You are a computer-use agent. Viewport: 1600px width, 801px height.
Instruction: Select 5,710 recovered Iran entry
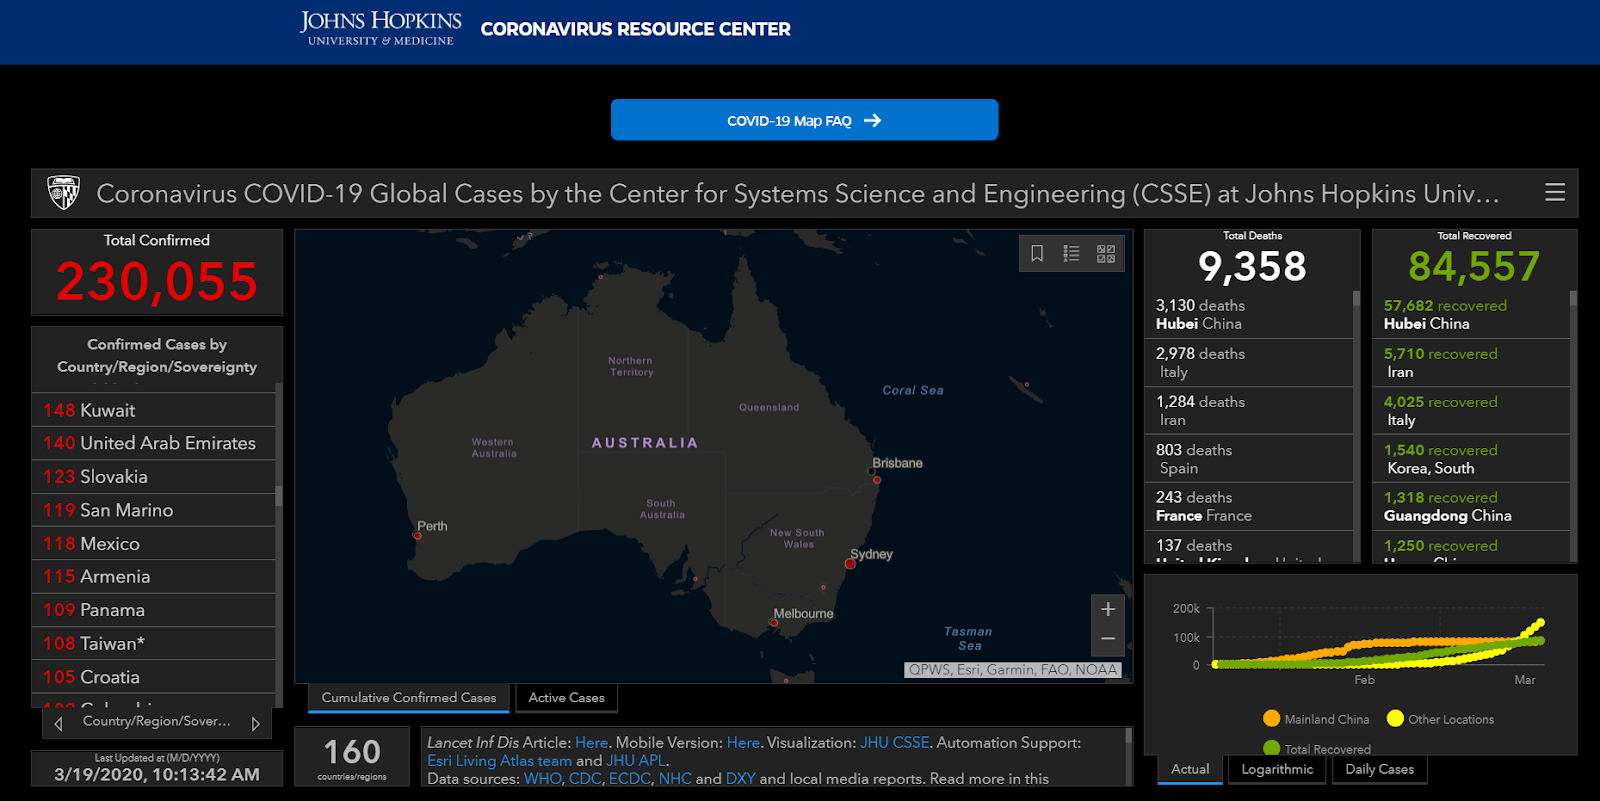click(1471, 362)
